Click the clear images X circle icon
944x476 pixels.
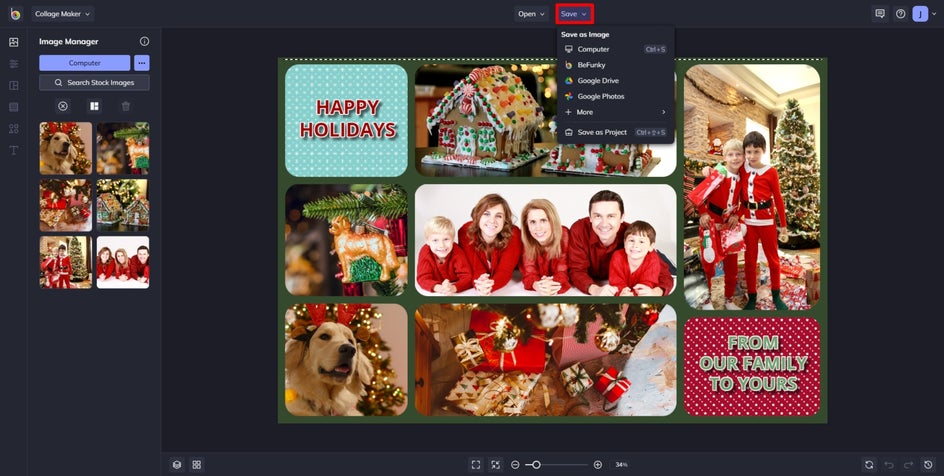click(63, 107)
